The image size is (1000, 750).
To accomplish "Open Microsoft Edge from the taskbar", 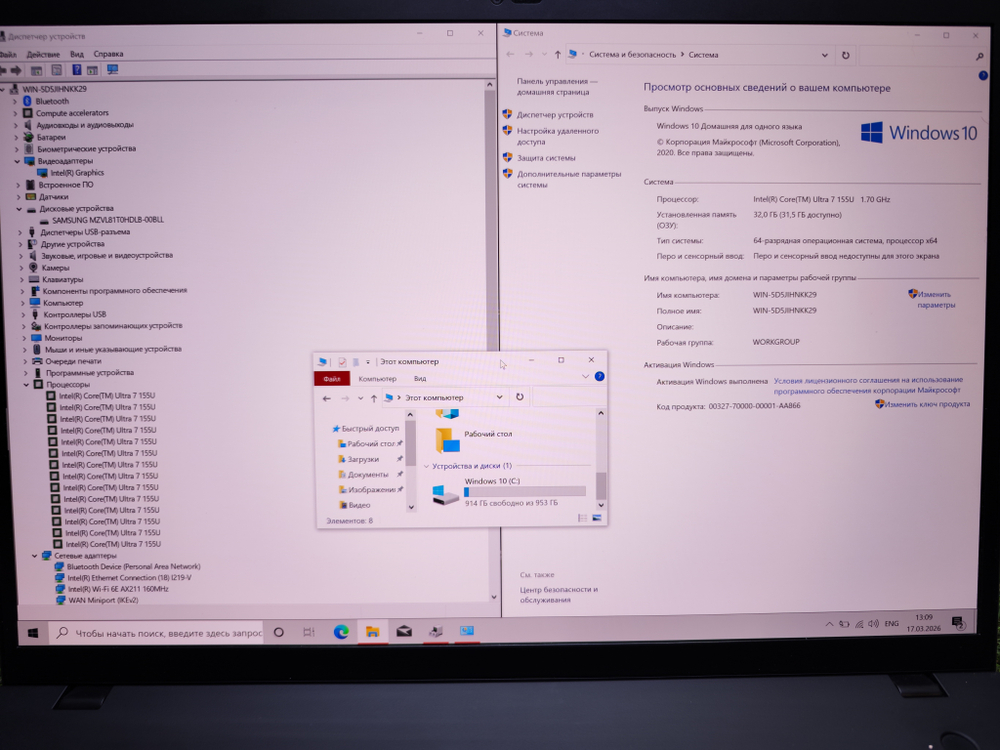I will (x=340, y=632).
